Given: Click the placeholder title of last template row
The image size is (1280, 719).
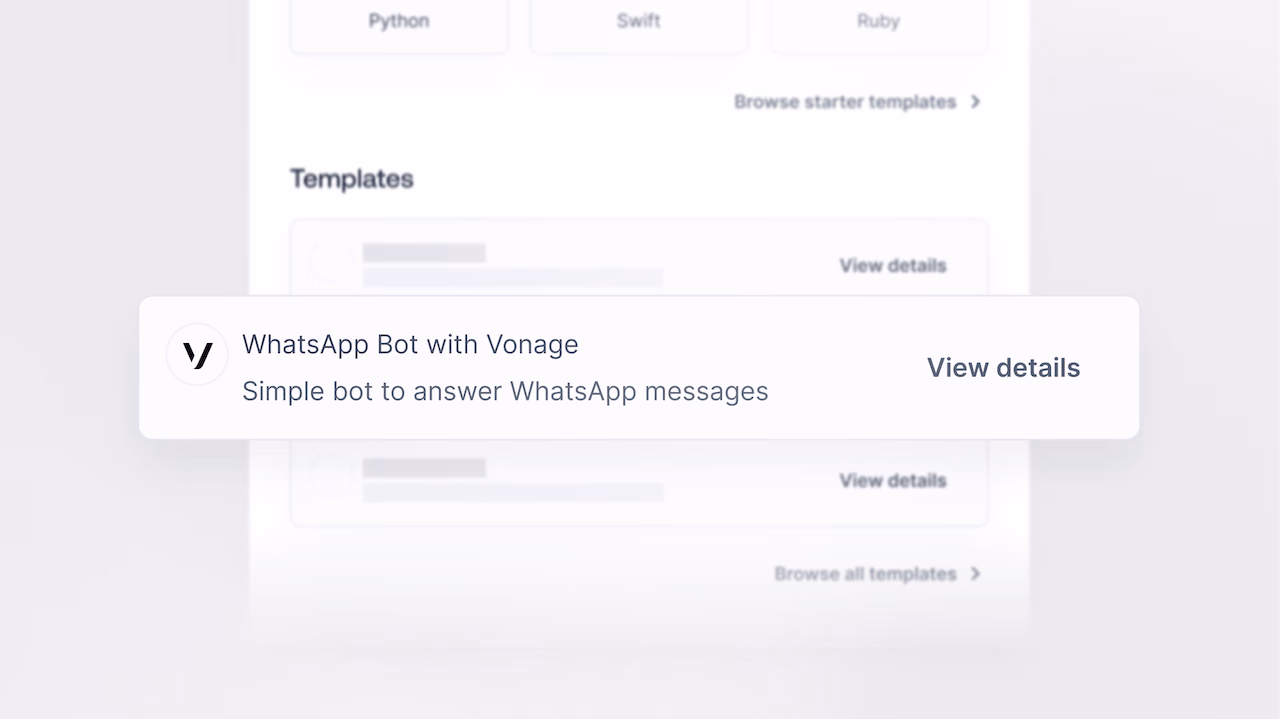Looking at the screenshot, I should 424,468.
